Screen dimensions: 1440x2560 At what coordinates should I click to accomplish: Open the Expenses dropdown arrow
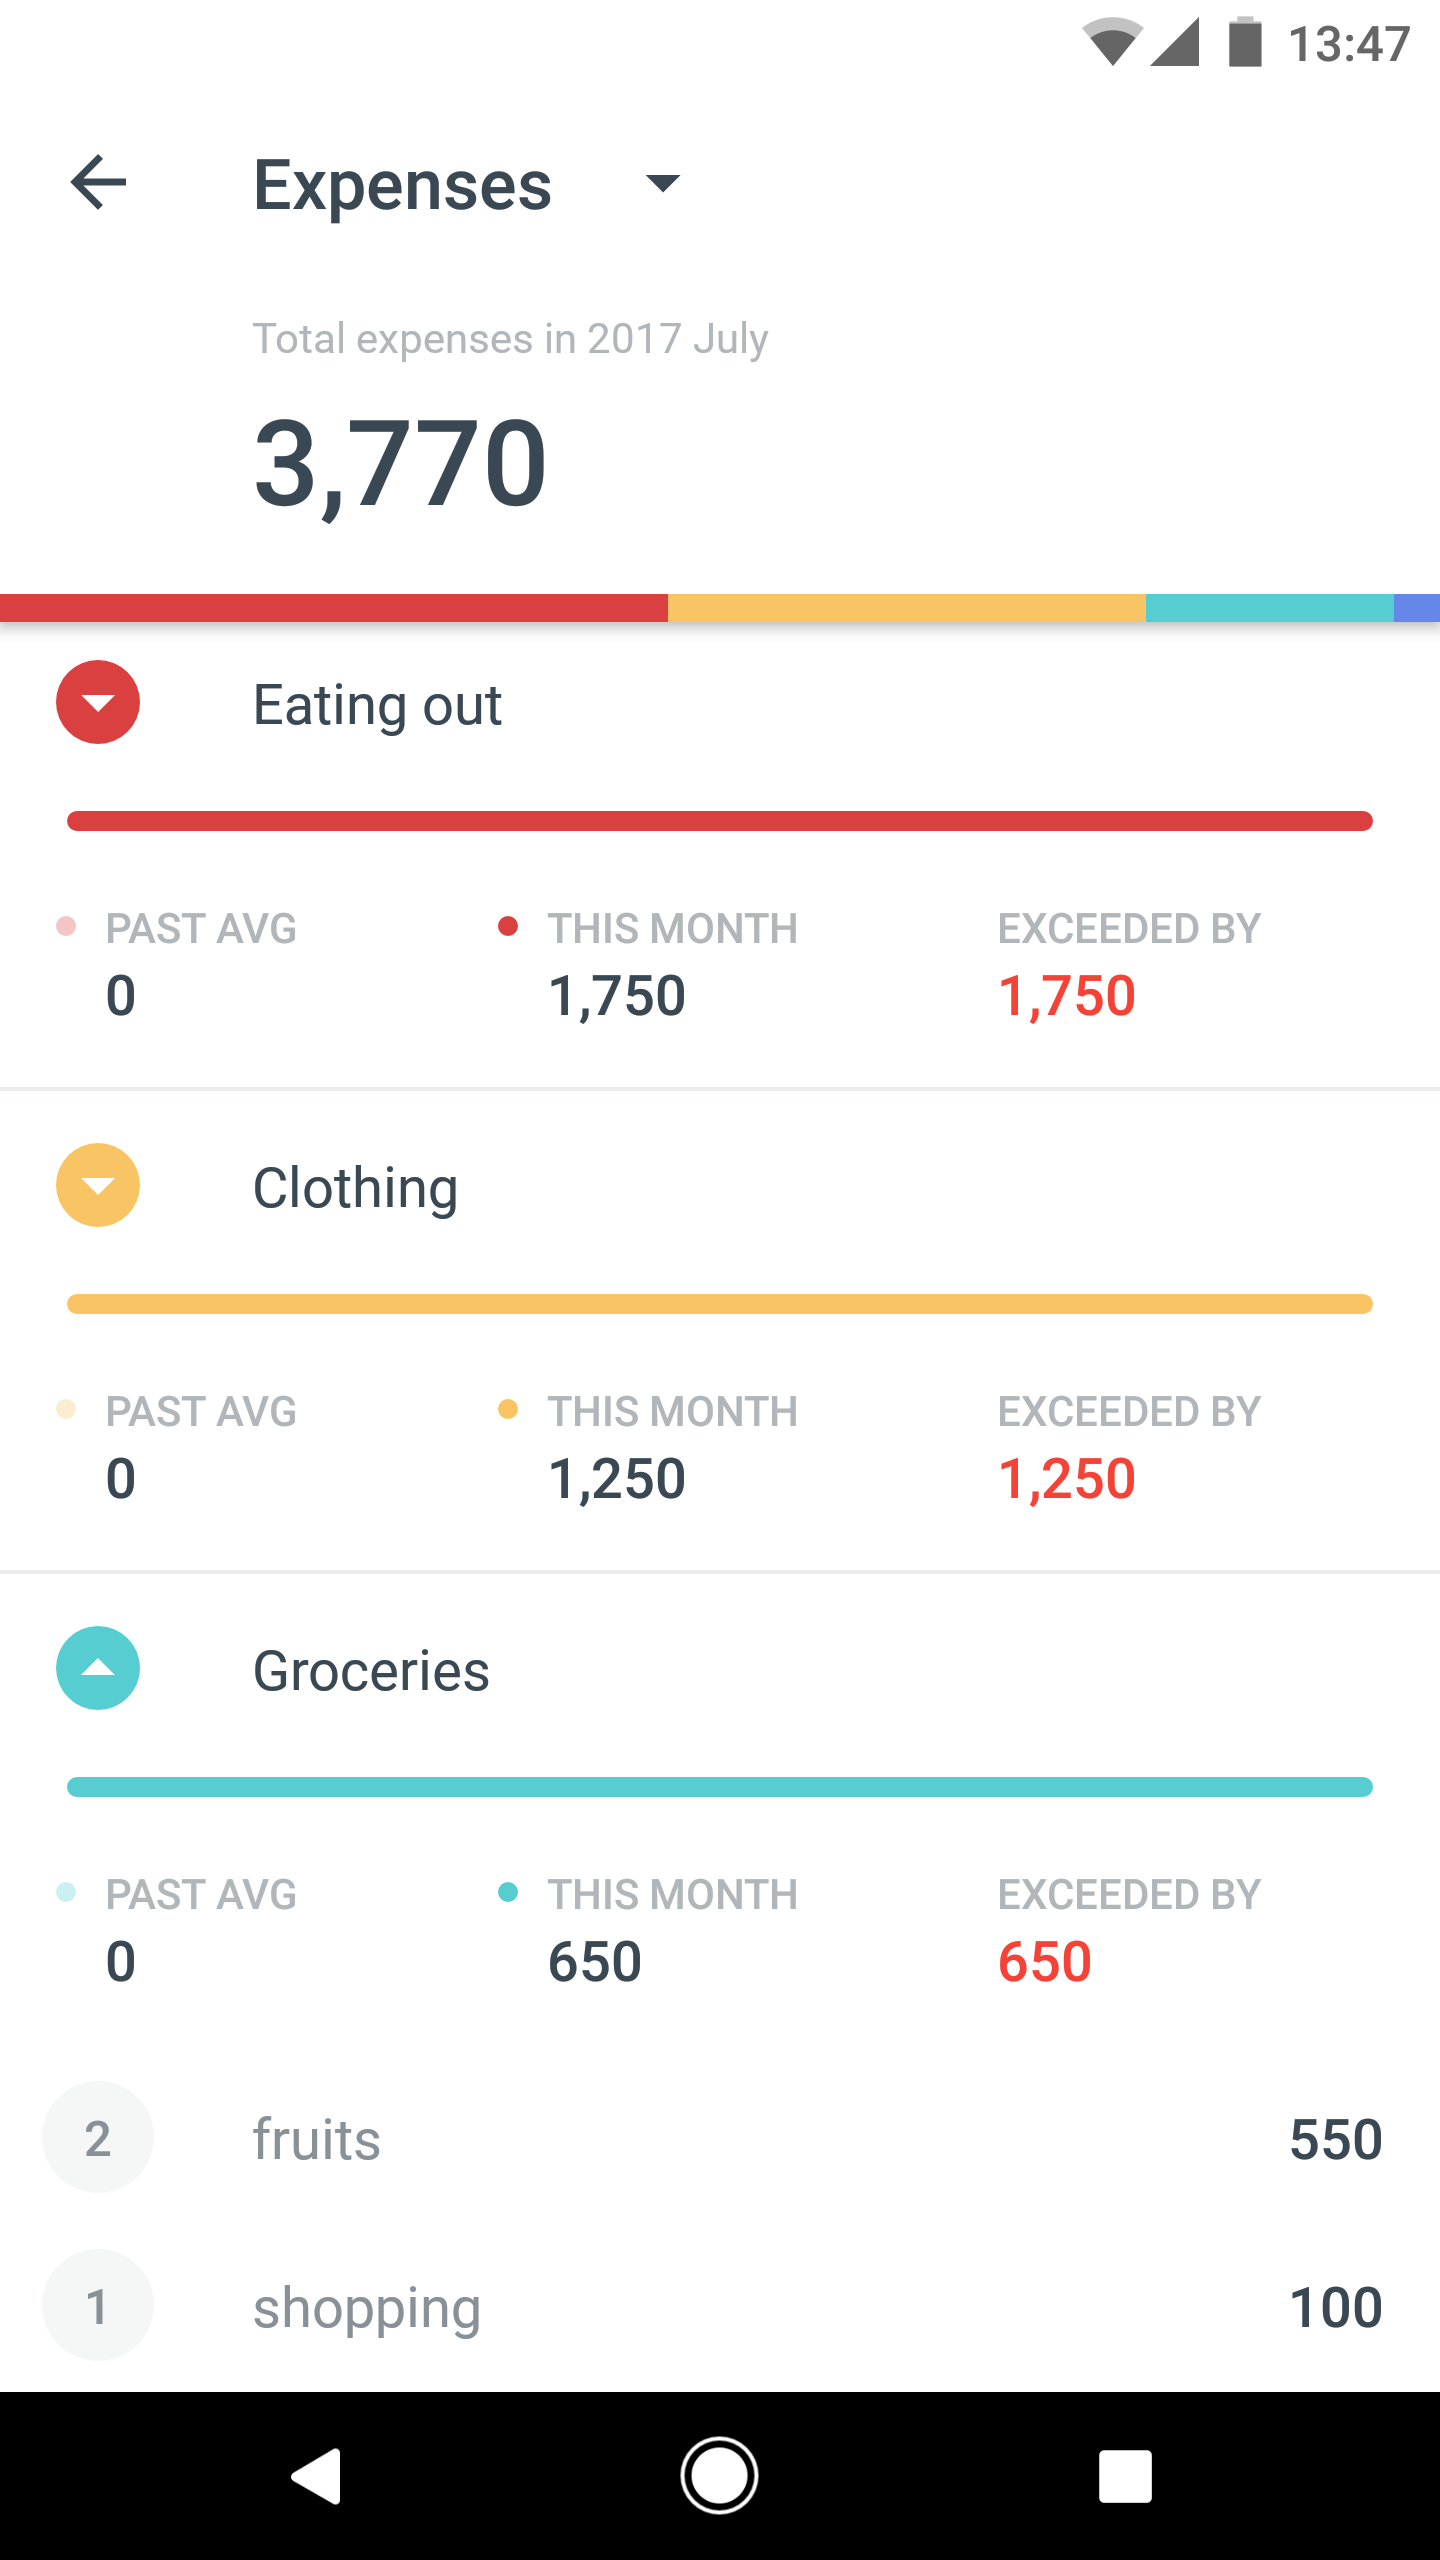click(x=662, y=183)
